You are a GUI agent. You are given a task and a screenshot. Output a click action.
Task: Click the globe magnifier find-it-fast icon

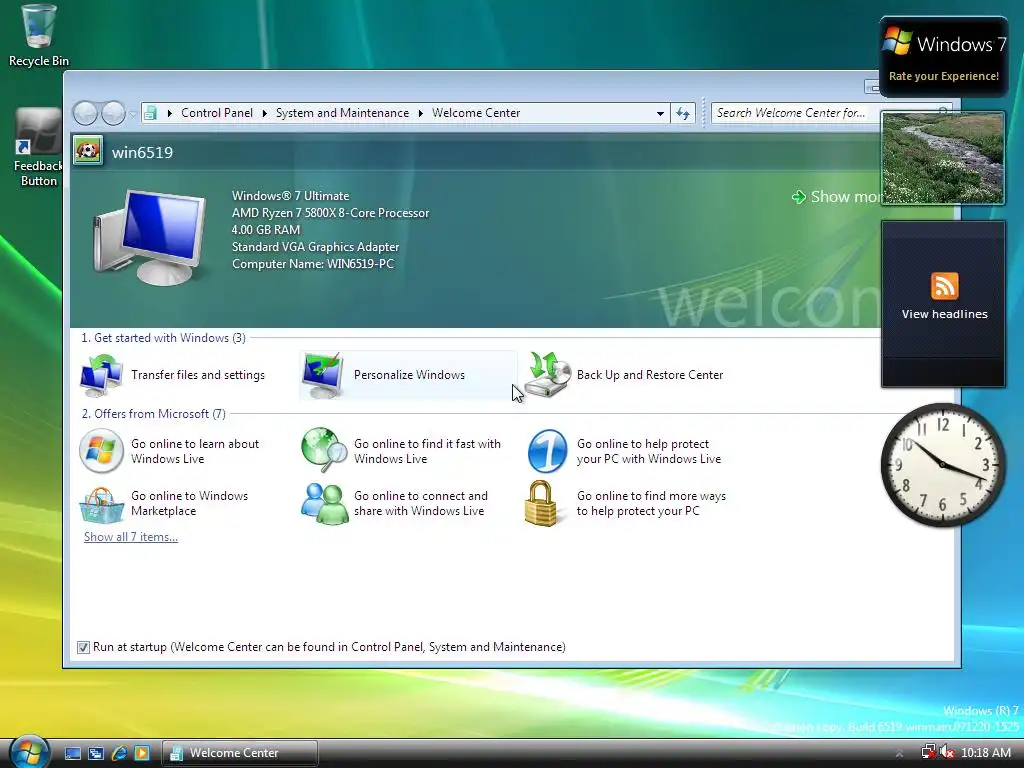324,450
